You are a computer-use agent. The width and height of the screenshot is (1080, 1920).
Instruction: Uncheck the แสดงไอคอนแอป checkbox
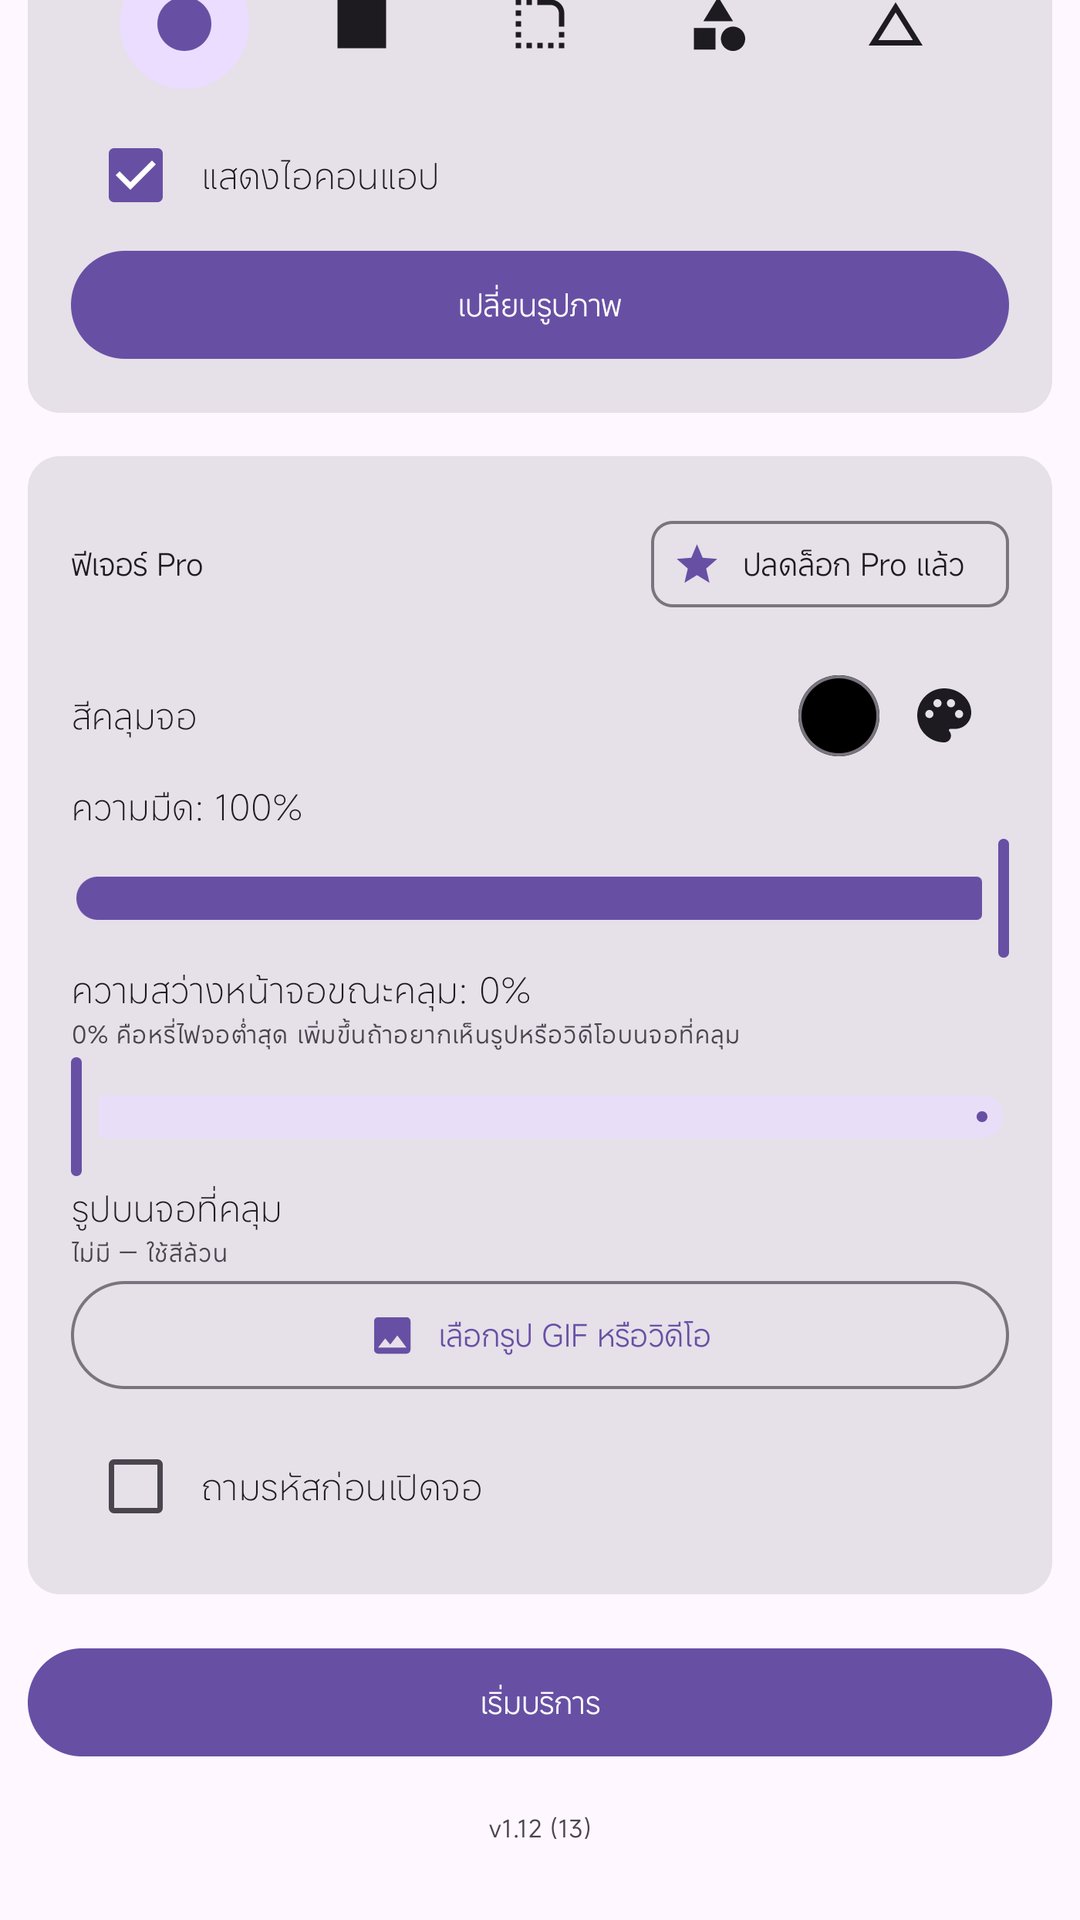pos(136,176)
